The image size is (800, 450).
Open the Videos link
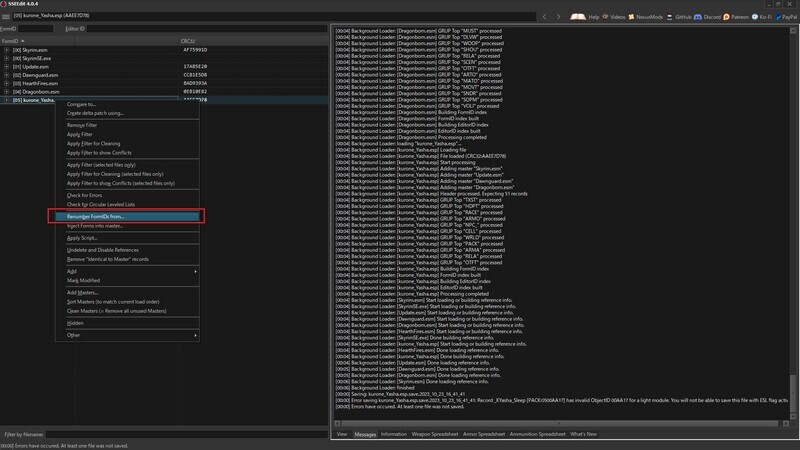point(613,17)
